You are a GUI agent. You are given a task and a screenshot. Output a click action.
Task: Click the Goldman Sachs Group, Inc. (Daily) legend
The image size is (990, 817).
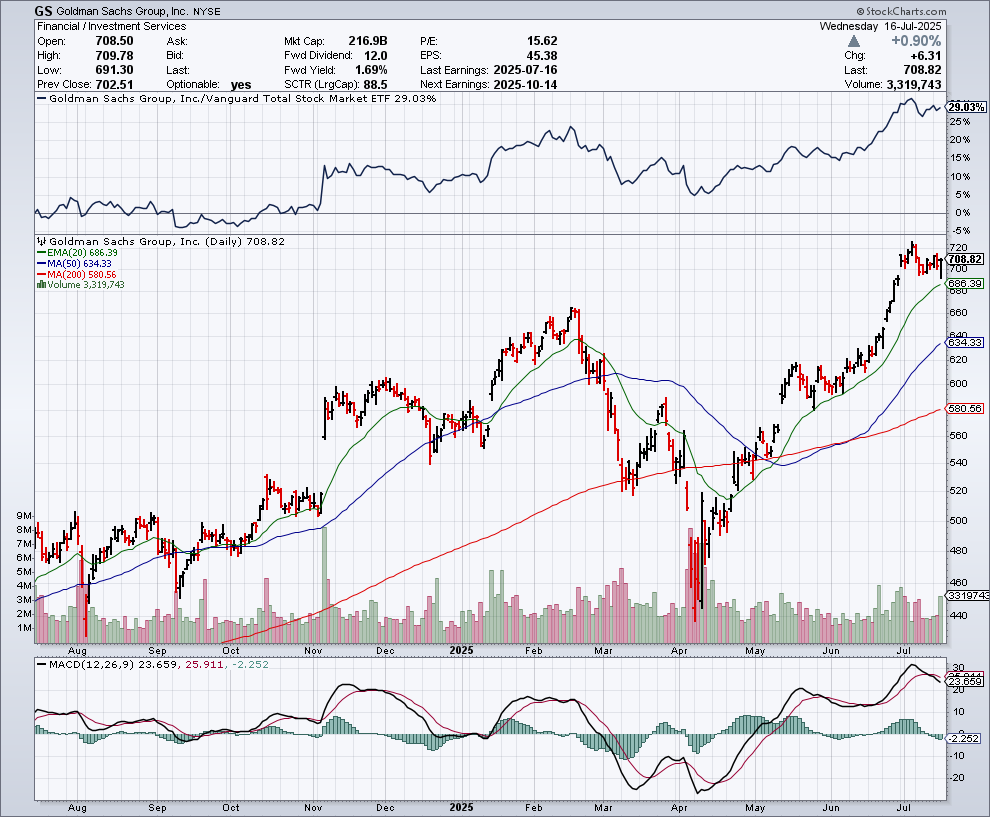[161, 241]
